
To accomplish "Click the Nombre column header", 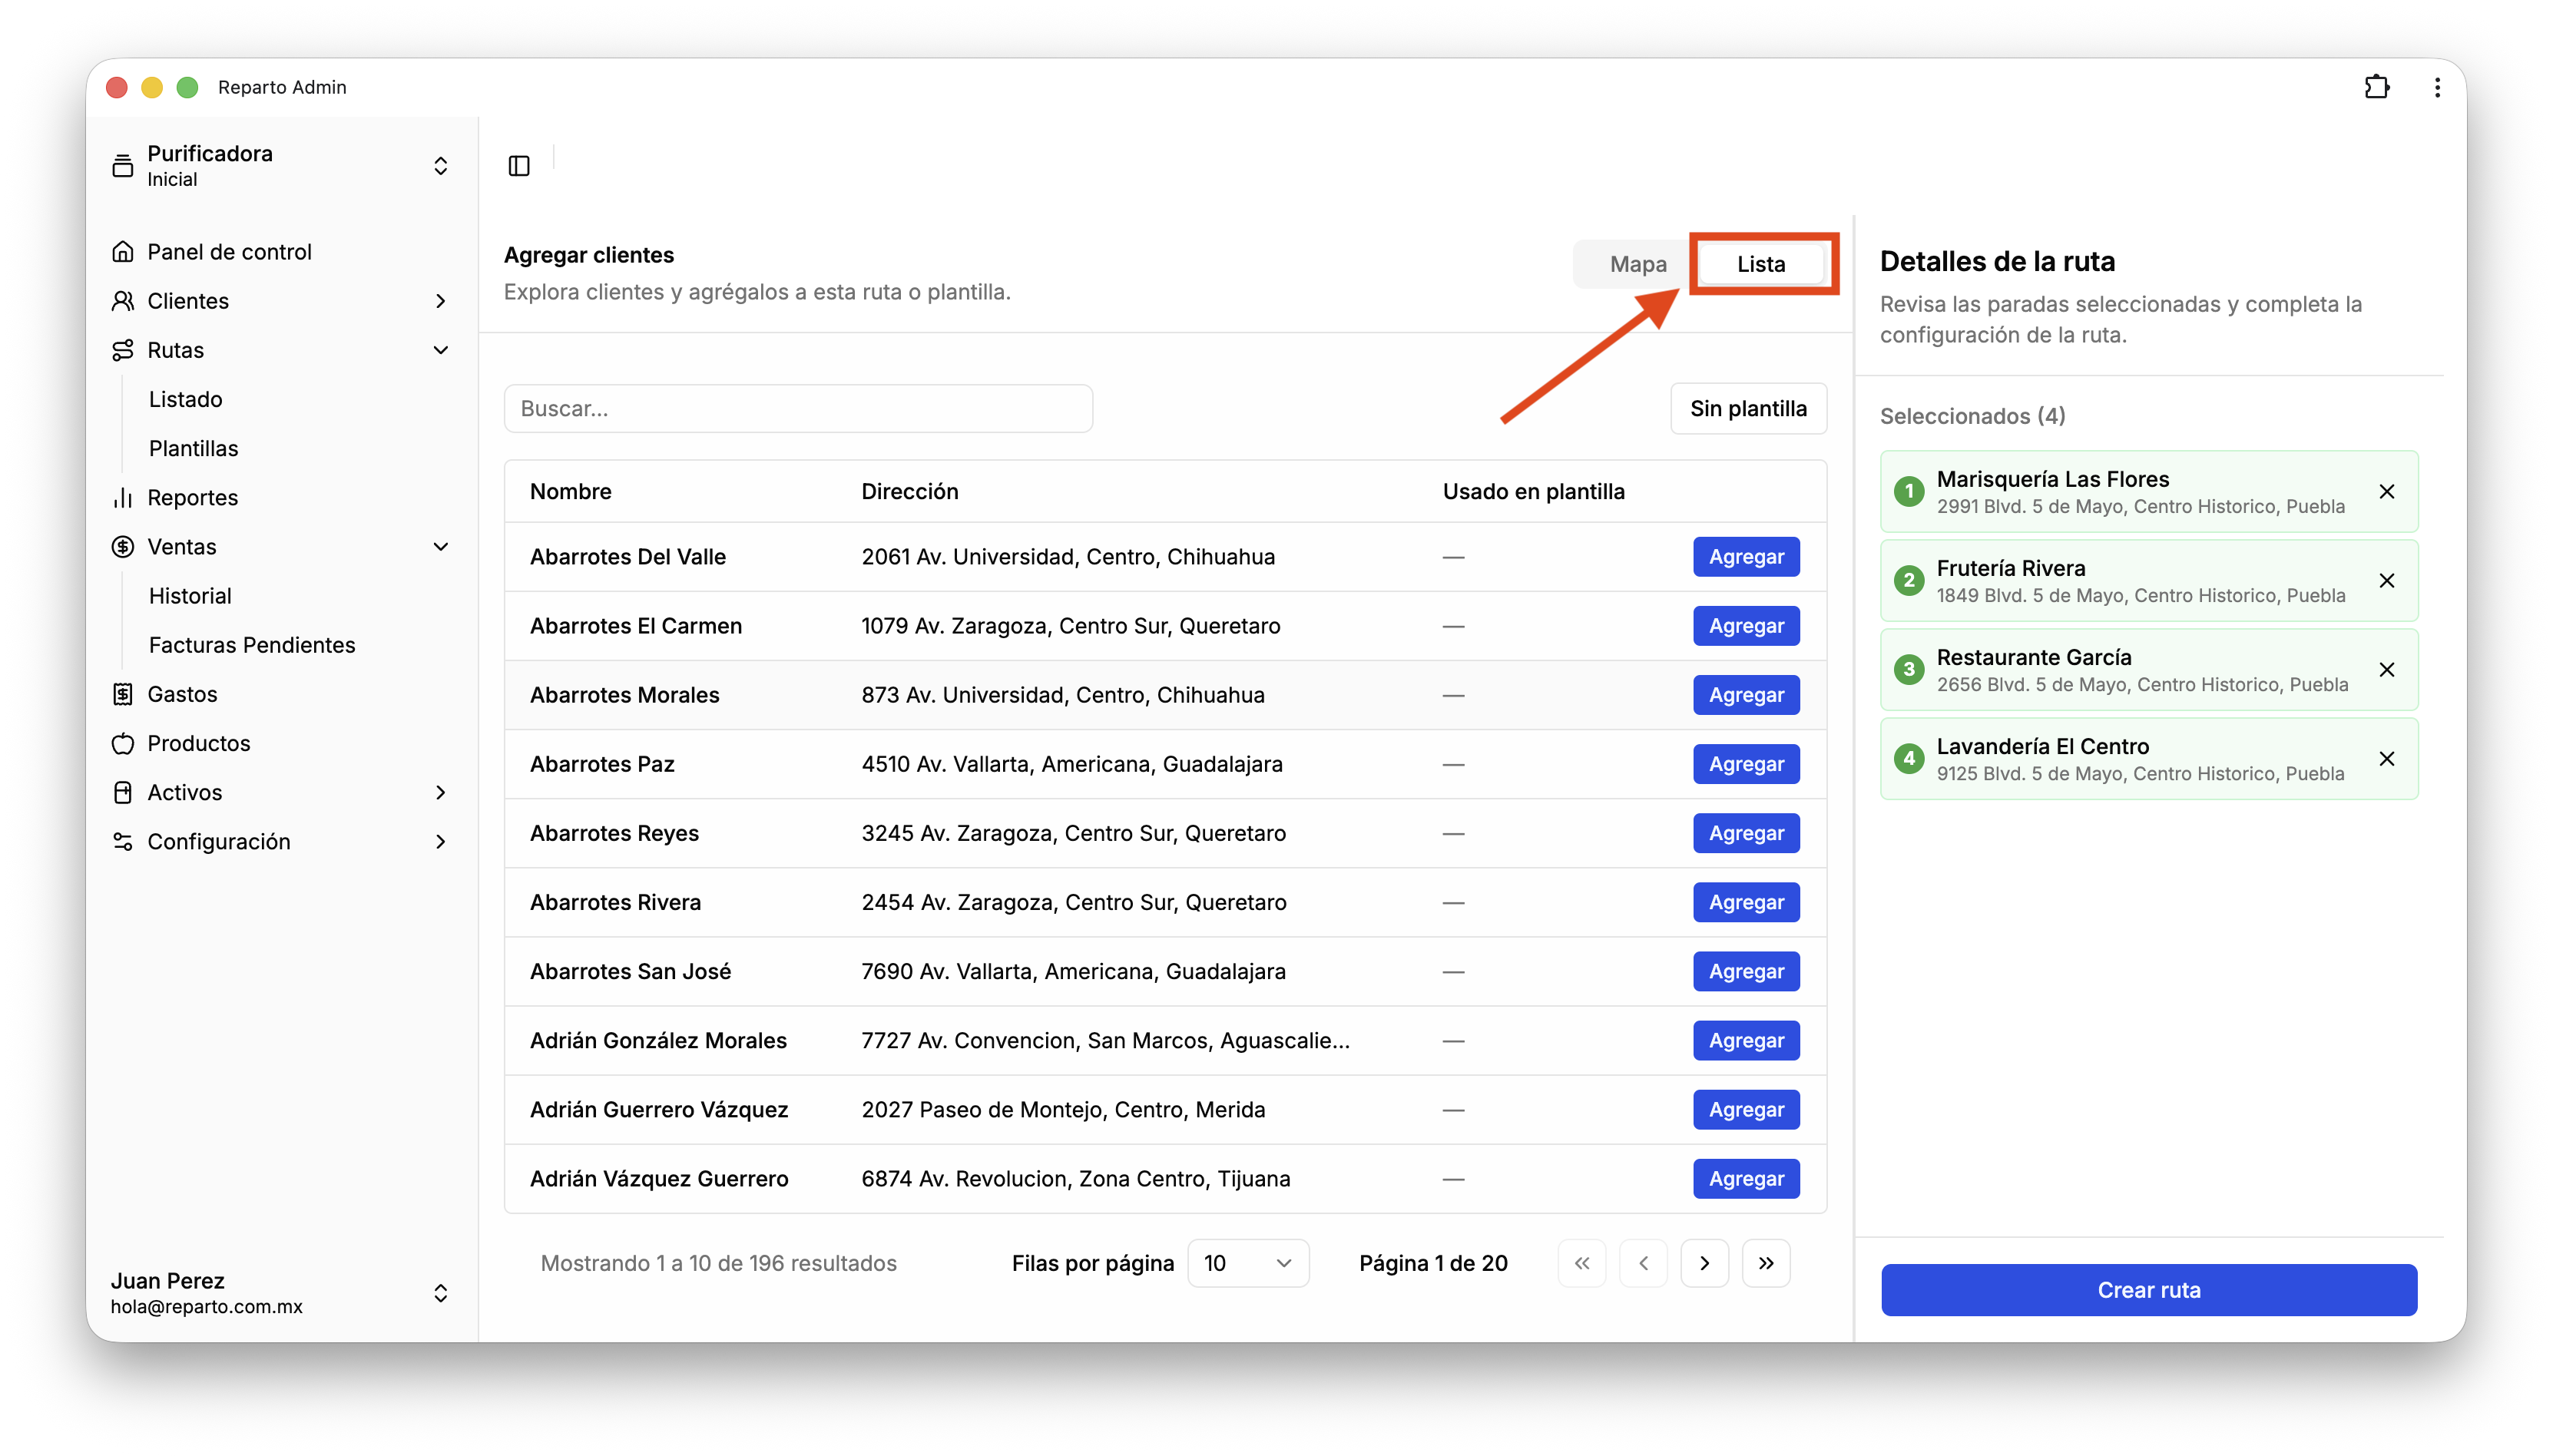I will [570, 492].
